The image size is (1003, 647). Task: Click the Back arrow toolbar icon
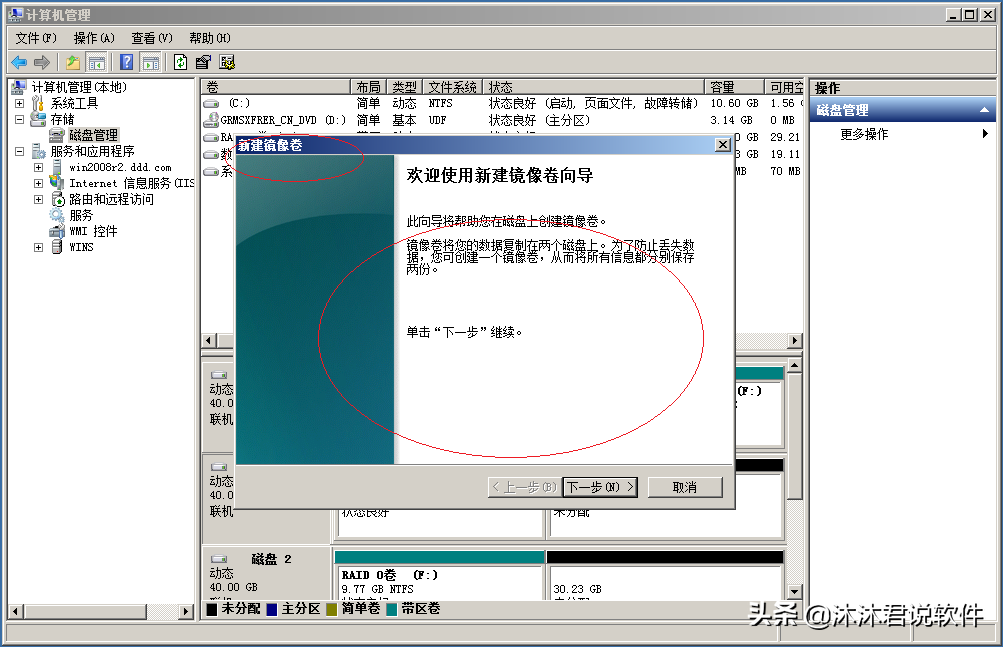[x=19, y=62]
